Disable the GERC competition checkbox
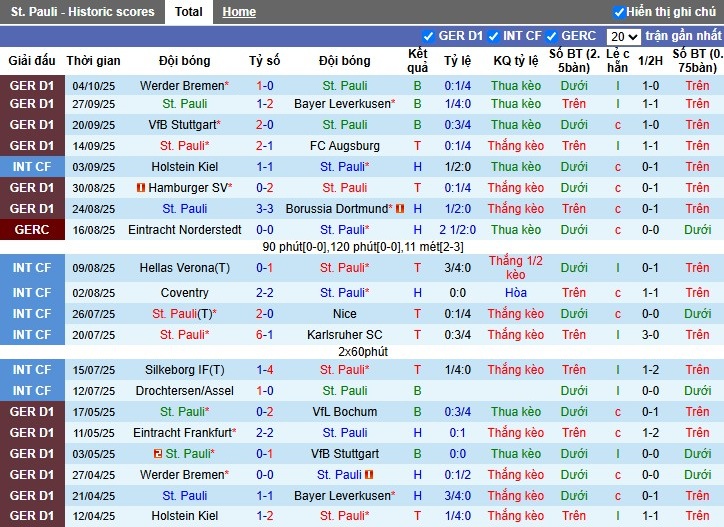Viewport: 724px width, 527px height. click(551, 37)
